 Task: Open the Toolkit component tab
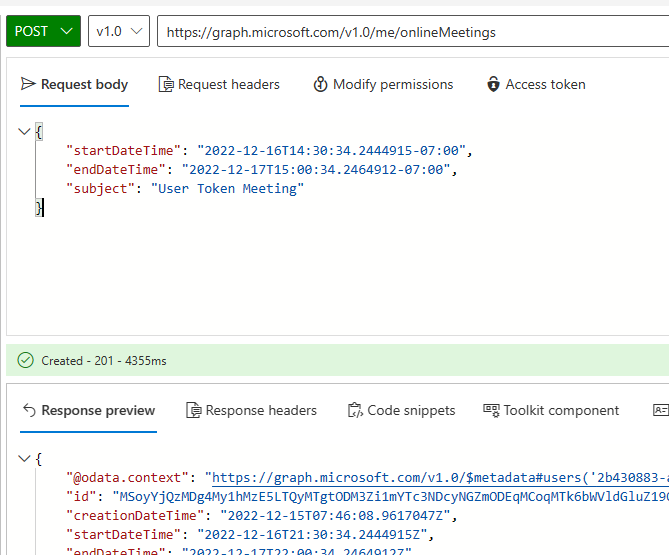point(551,410)
